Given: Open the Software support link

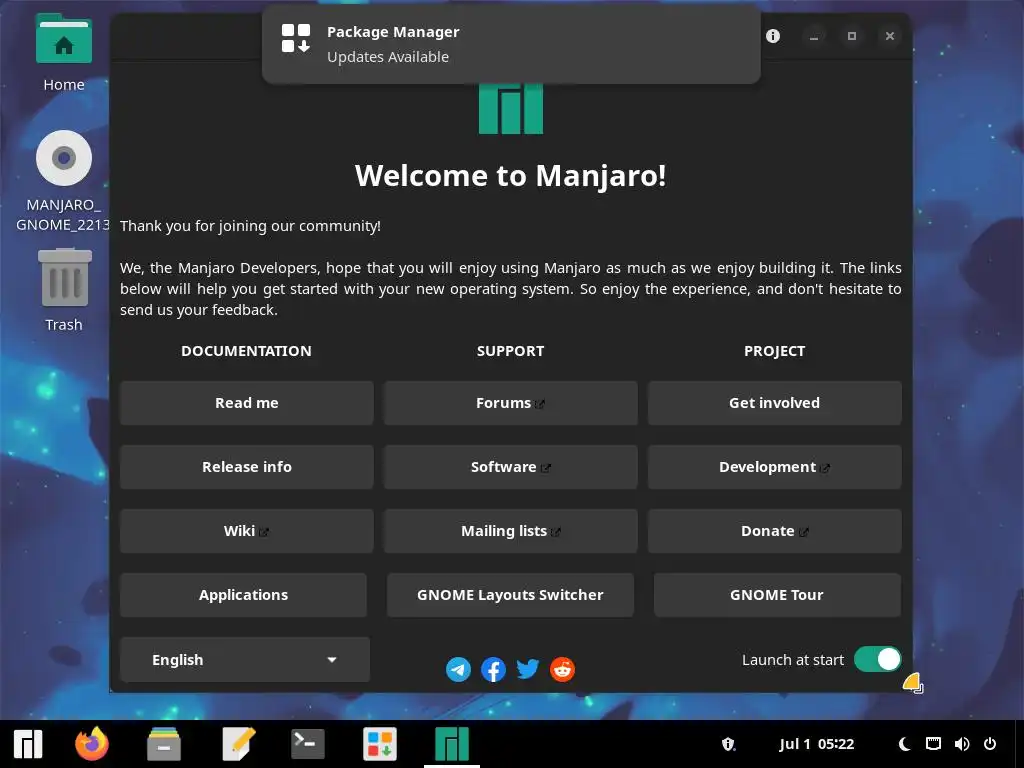Looking at the screenshot, I should (x=511, y=467).
